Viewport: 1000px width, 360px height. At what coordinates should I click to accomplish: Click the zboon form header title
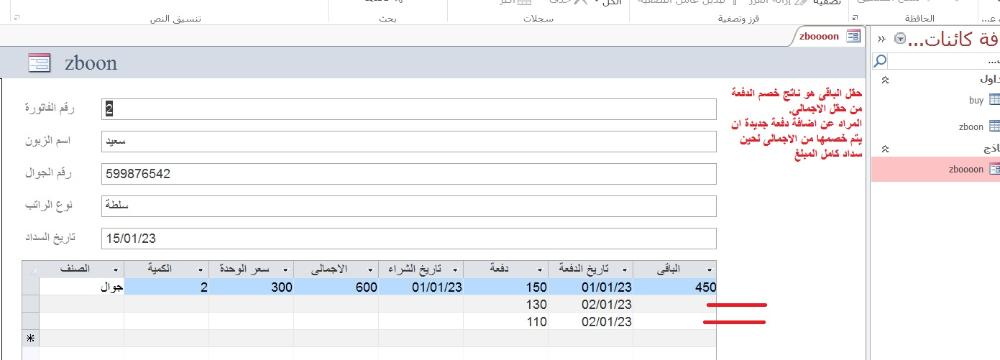[91, 63]
